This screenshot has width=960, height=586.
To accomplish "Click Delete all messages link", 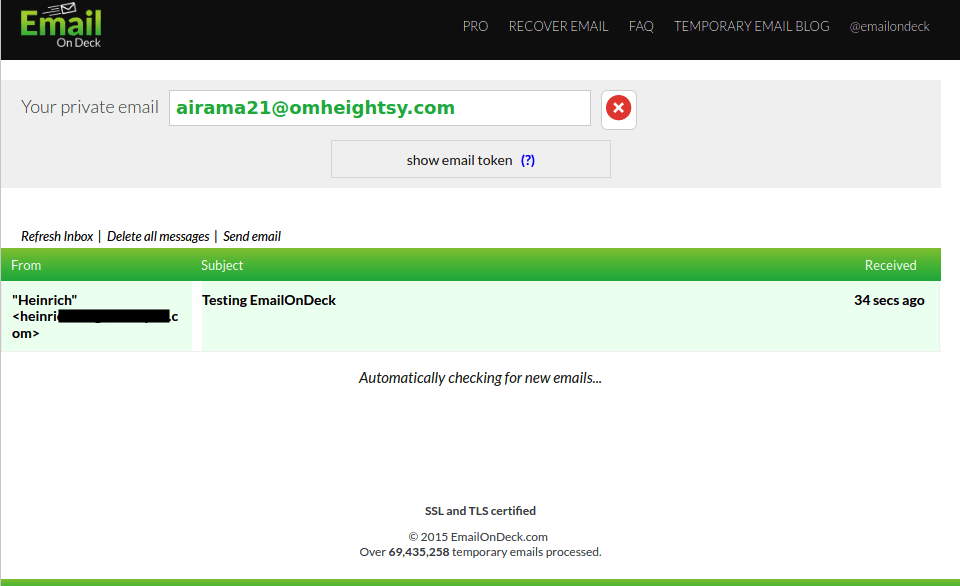I will (x=158, y=236).
